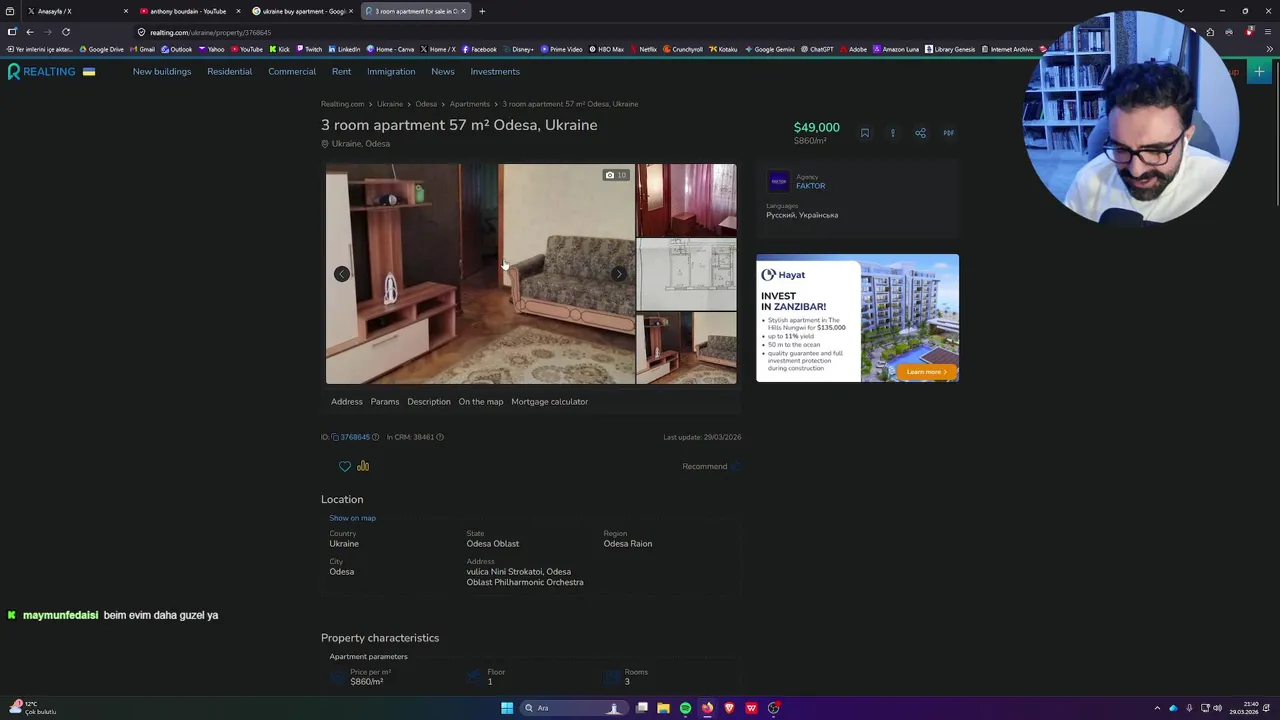Download the listing as PDF
Image resolution: width=1280 pixels, height=720 pixels.
pyautogui.click(x=948, y=133)
